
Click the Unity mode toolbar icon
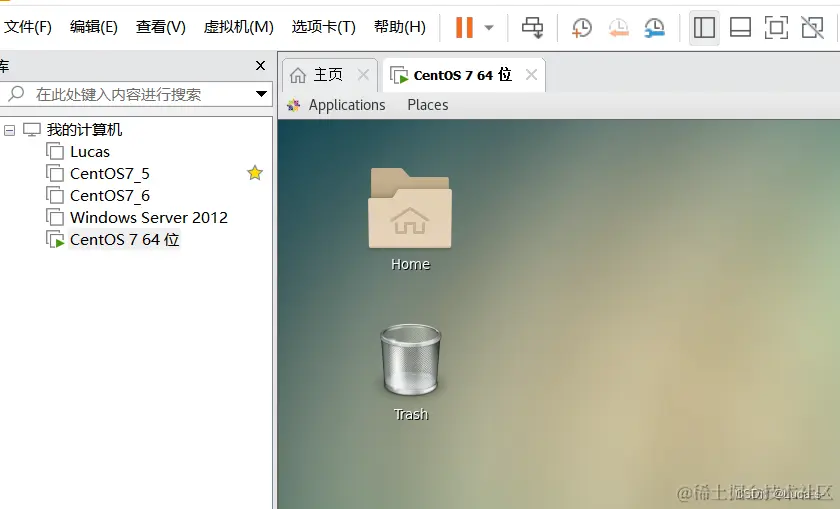pos(812,27)
